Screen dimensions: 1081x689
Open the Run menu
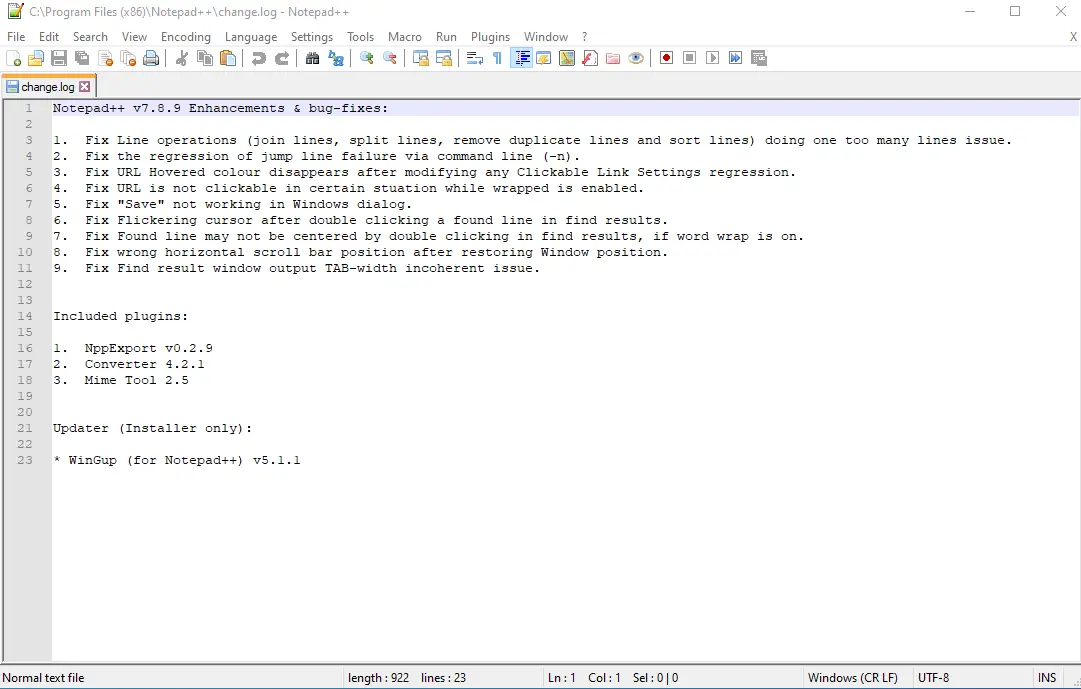pyautogui.click(x=446, y=37)
